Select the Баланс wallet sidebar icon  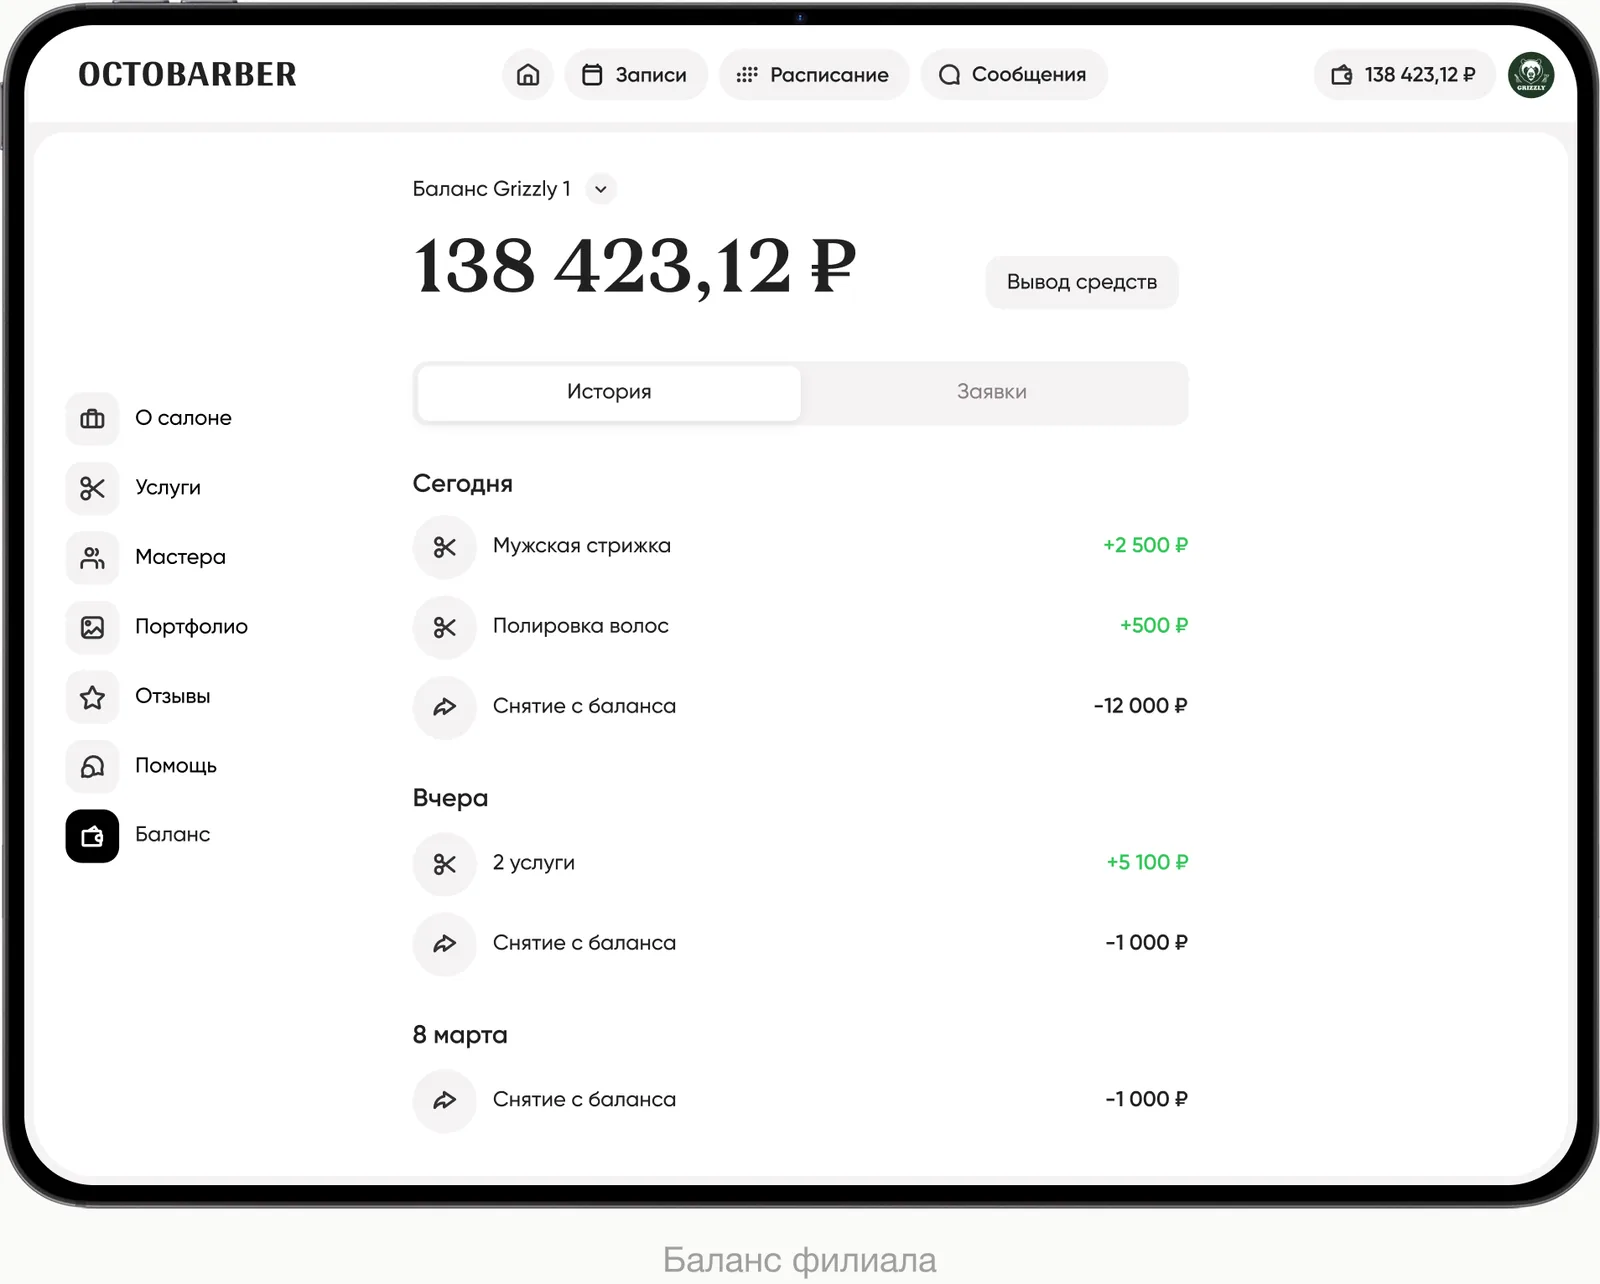coord(92,836)
